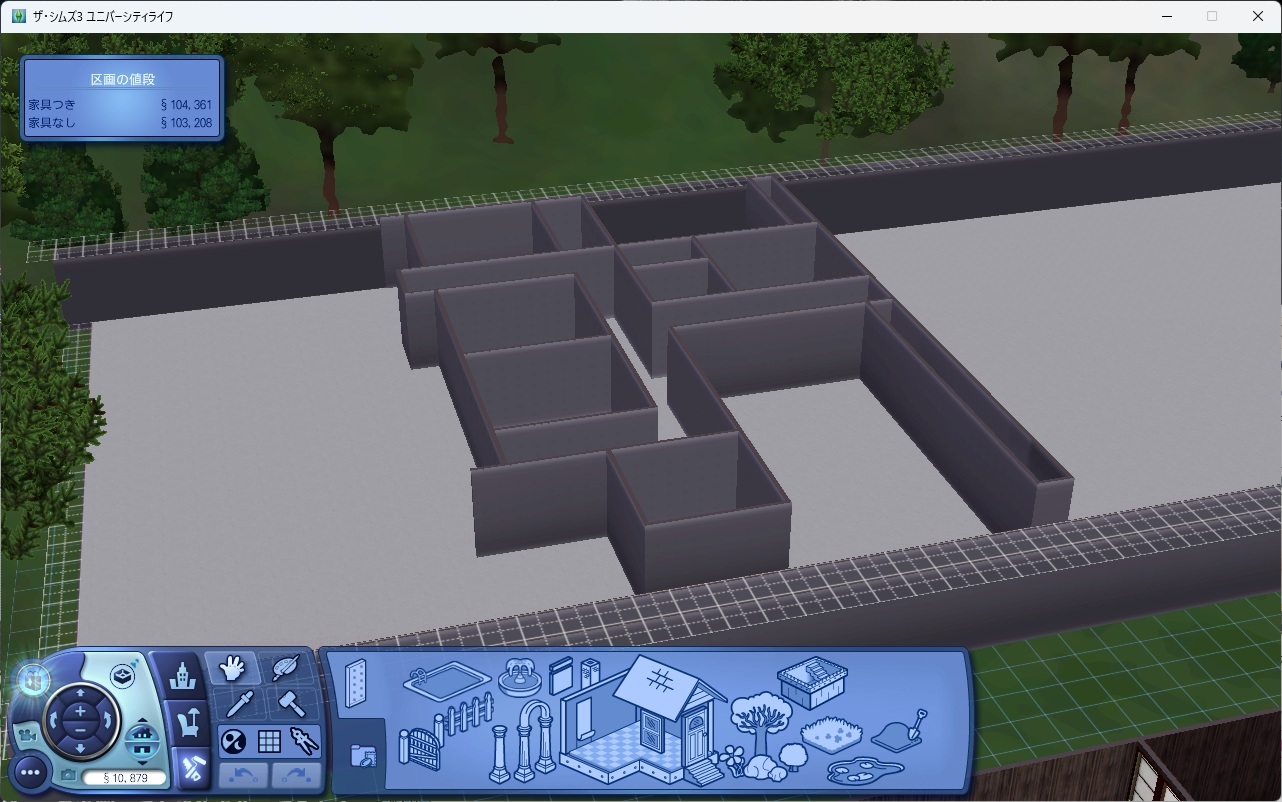Minimize the Sims 3 game window
The width and height of the screenshot is (1282, 802).
tap(1166, 16)
